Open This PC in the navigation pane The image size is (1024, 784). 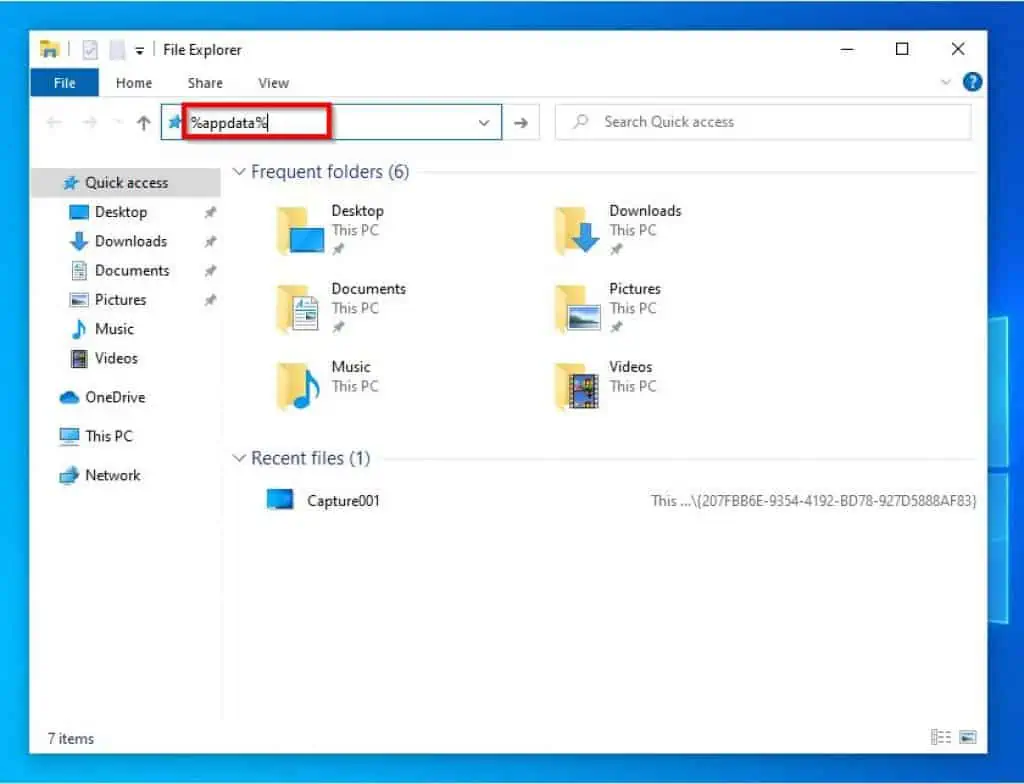click(x=108, y=436)
